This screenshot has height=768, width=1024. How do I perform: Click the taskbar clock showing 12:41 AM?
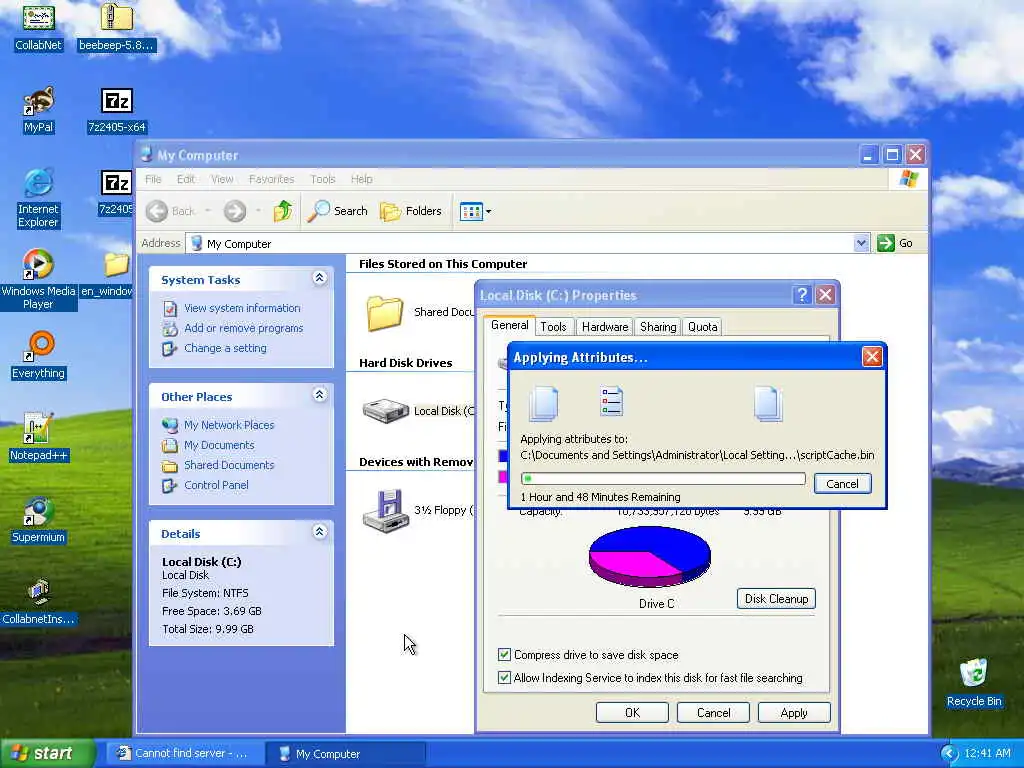click(987, 753)
